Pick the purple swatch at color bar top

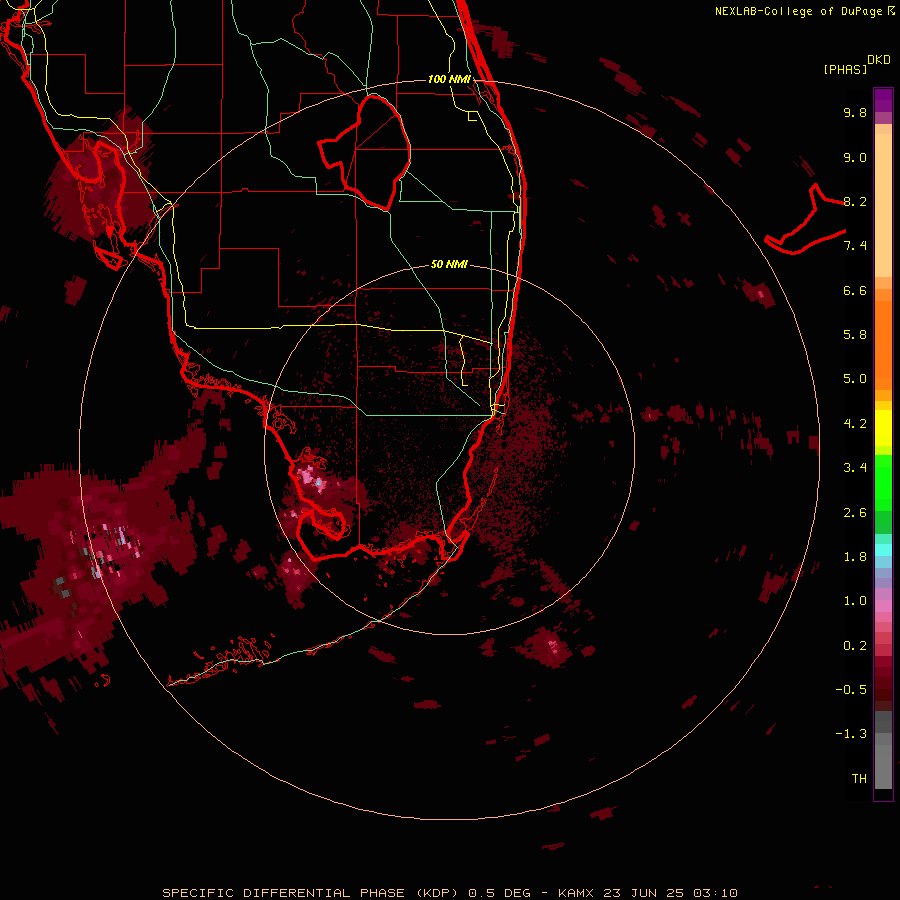tap(883, 100)
